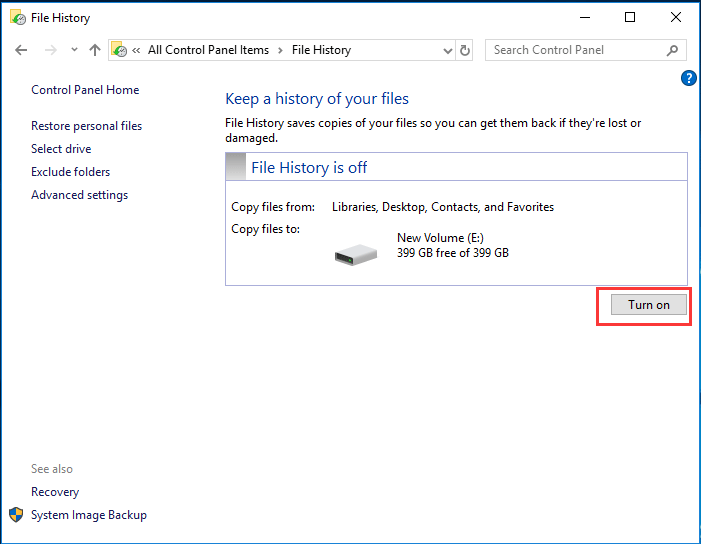Open Restore personal files
This screenshot has height=544, width=701.
[86, 126]
